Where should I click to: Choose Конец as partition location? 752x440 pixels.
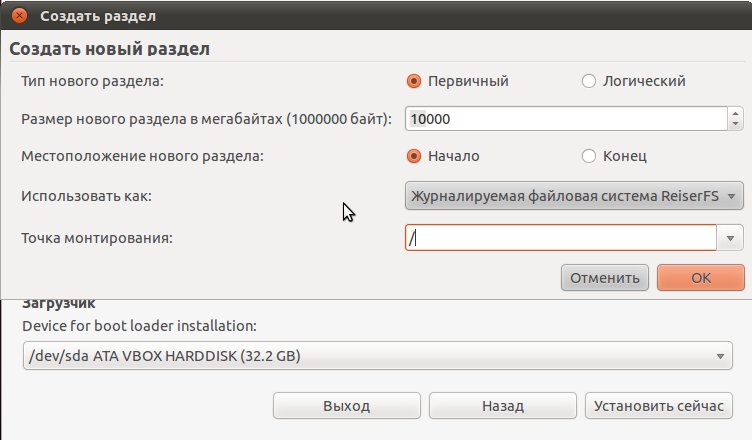[588, 156]
